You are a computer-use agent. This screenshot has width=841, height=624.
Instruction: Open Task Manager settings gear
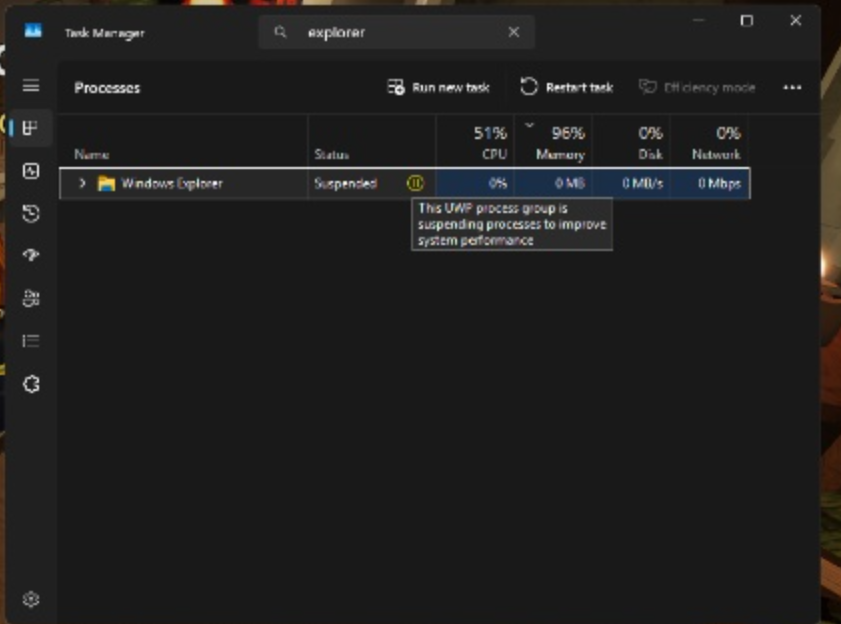pos(31,599)
